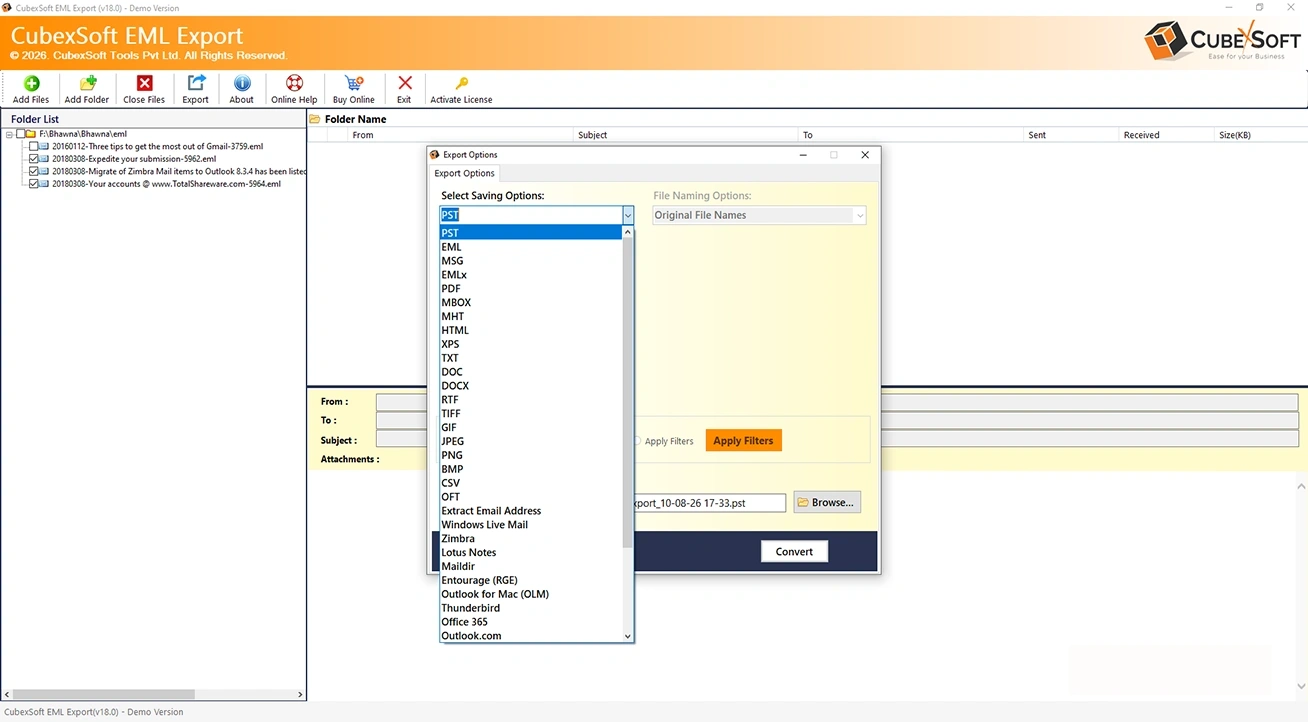This screenshot has height=722, width=1308.
Task: Choose PDF in the saving options list
Action: [x=531, y=289]
